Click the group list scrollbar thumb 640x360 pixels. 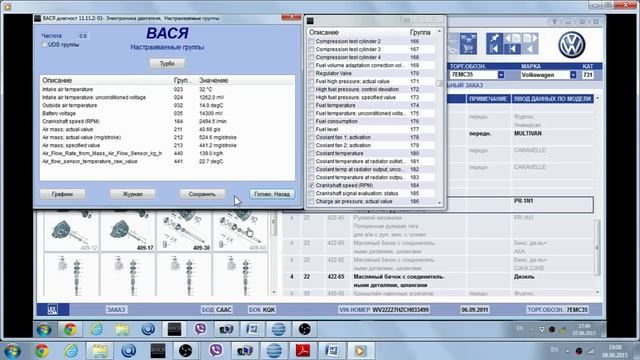(x=439, y=83)
